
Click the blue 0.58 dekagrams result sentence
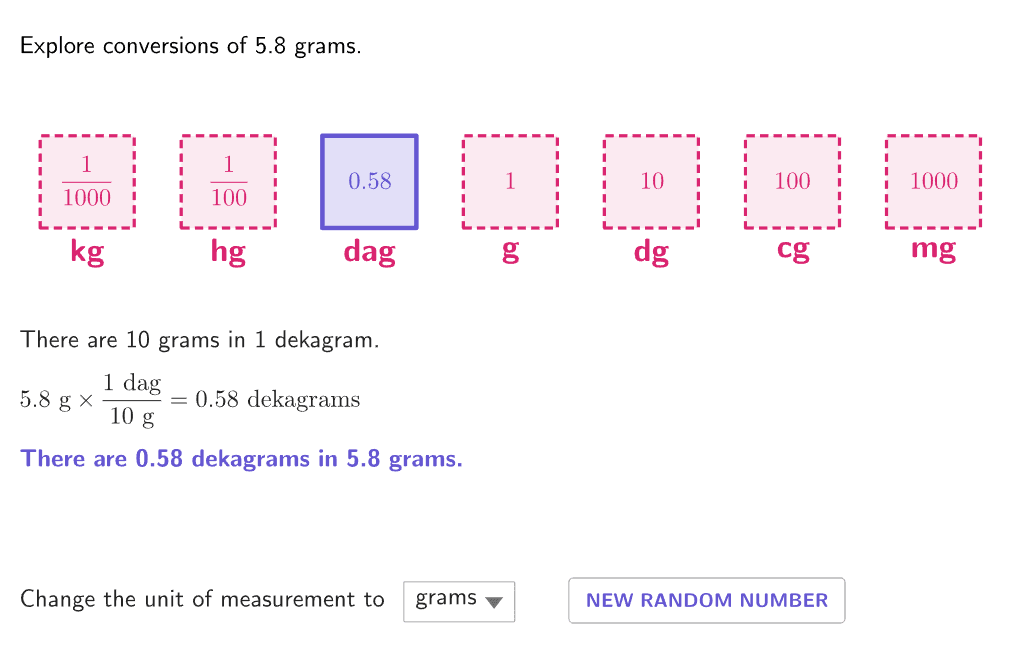(x=242, y=459)
